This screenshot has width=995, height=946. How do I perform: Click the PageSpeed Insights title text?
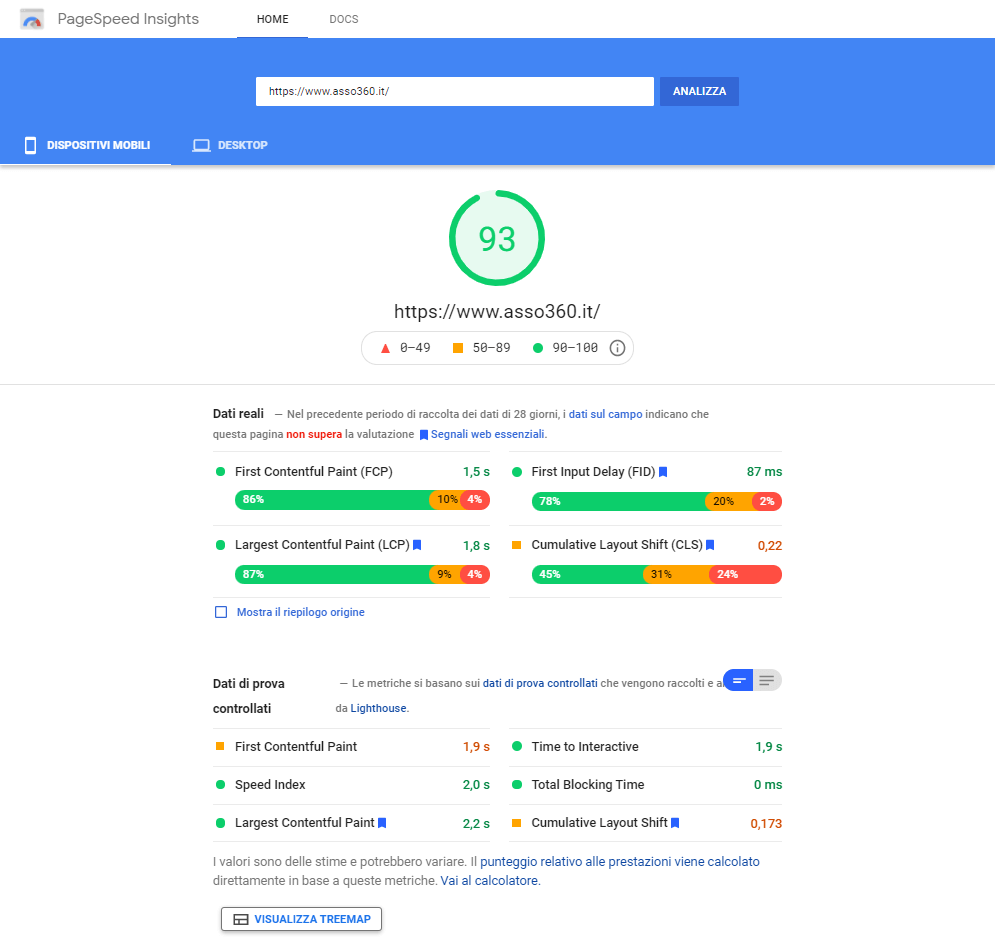[x=128, y=19]
